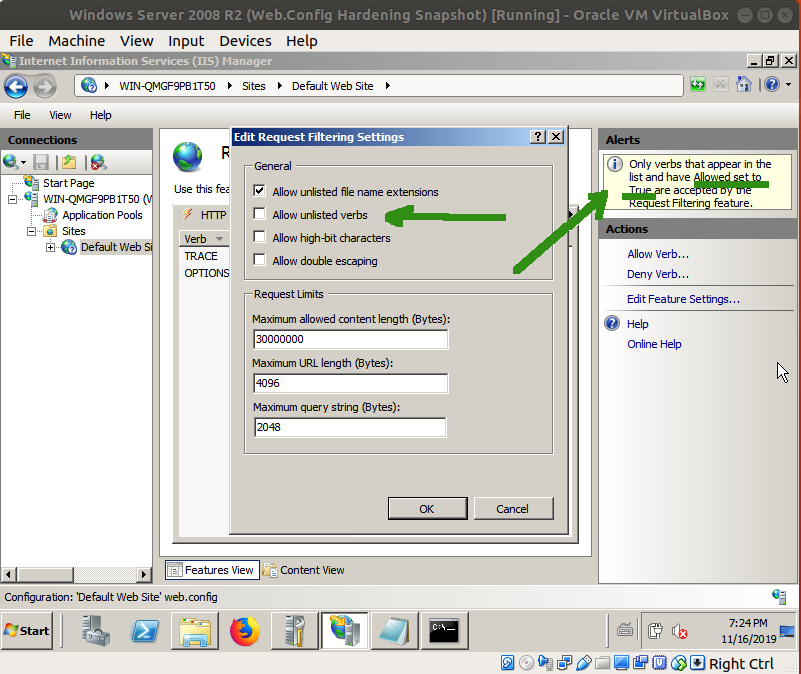The height and width of the screenshot is (674, 801).
Task: Open the IIS Manager View menu
Action: tap(60, 115)
